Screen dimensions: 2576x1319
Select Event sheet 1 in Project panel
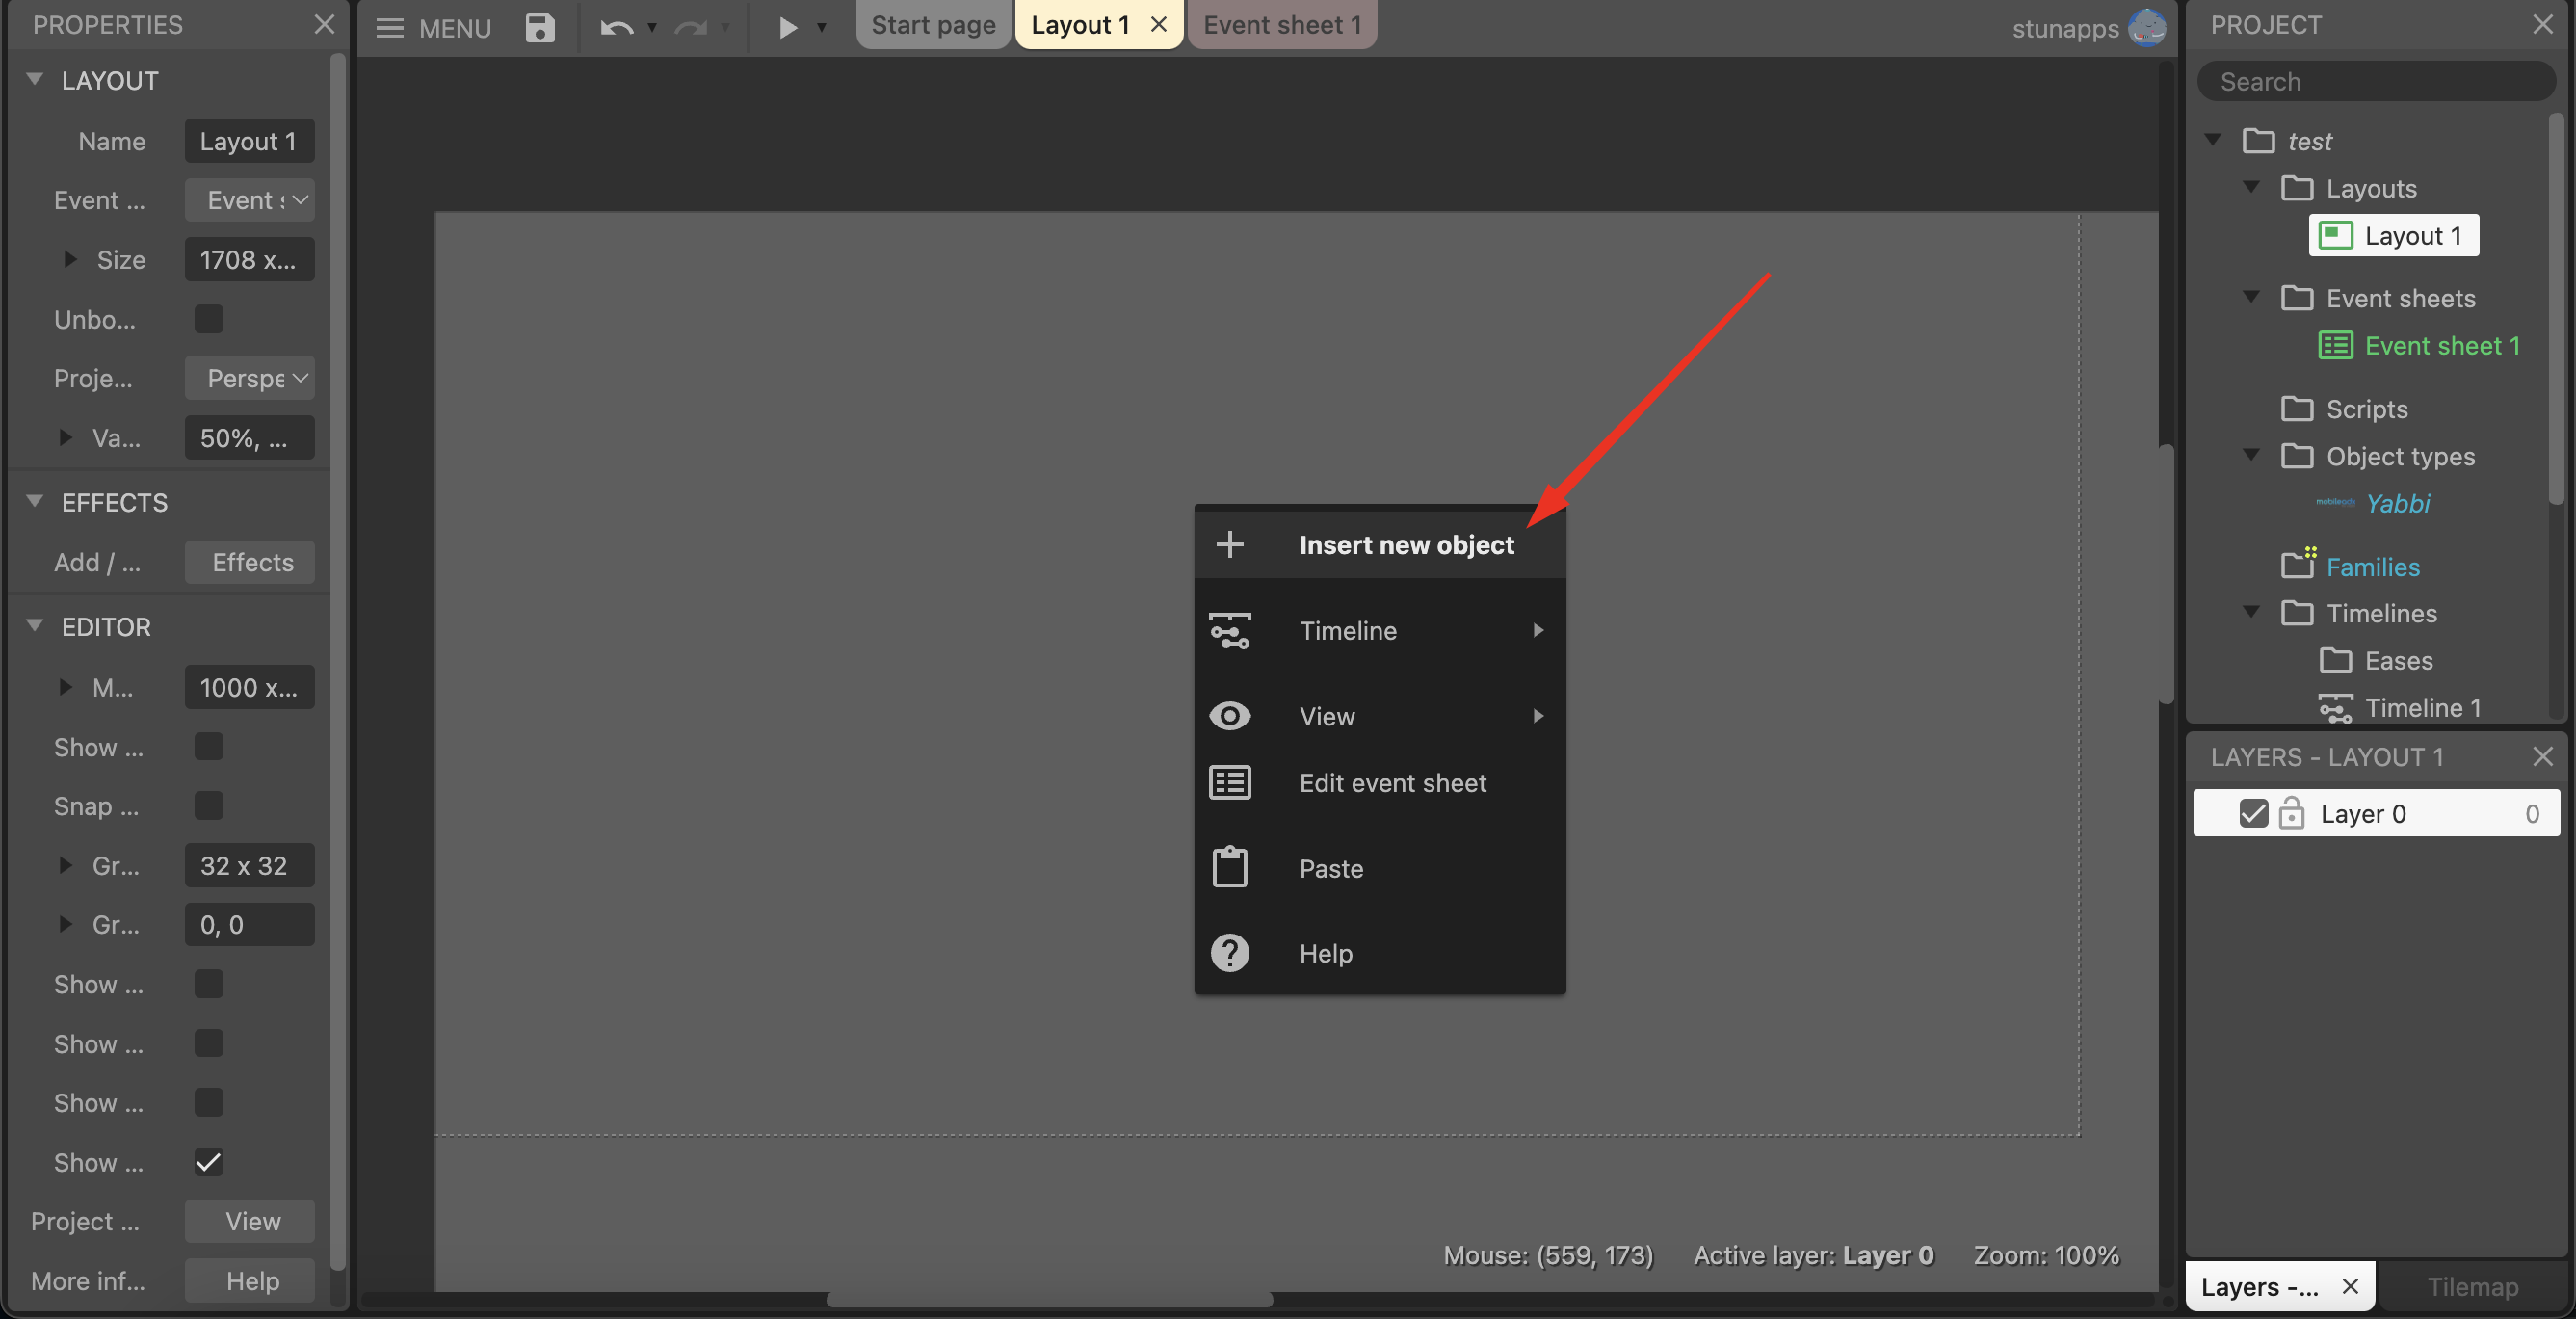pos(2441,346)
